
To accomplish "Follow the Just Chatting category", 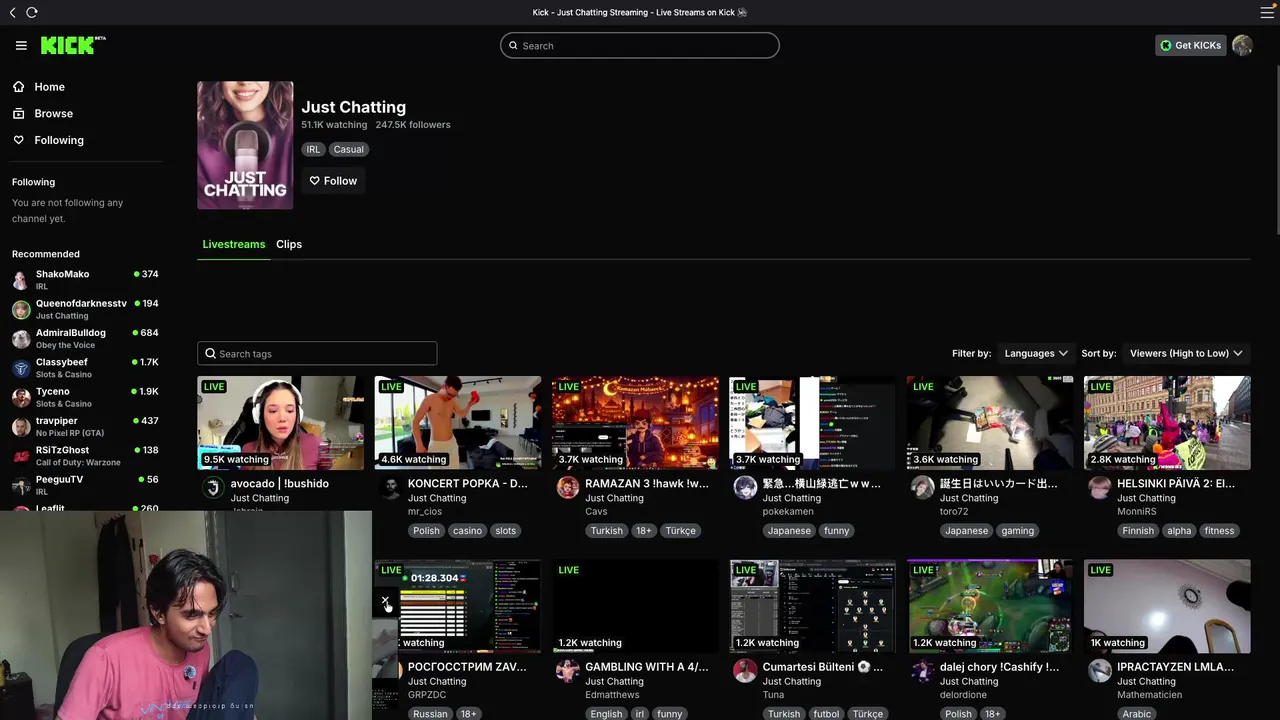I will tap(333, 181).
